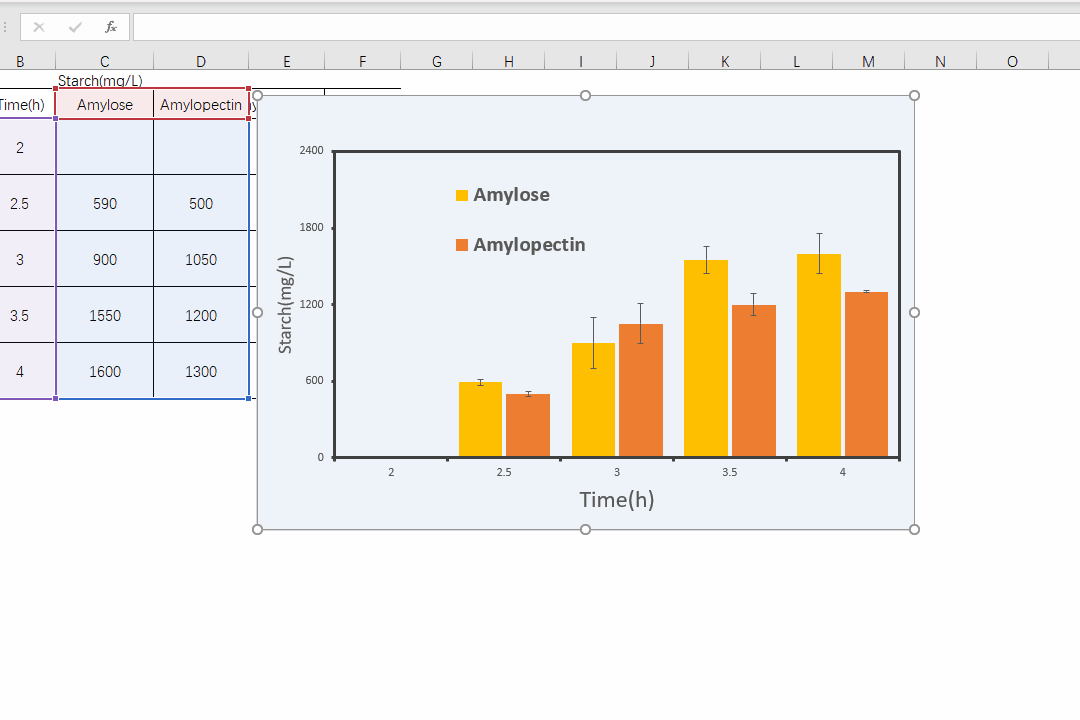This screenshot has height=720, width=1080.
Task: Open the Insert Function fx icon
Action: pos(110,28)
